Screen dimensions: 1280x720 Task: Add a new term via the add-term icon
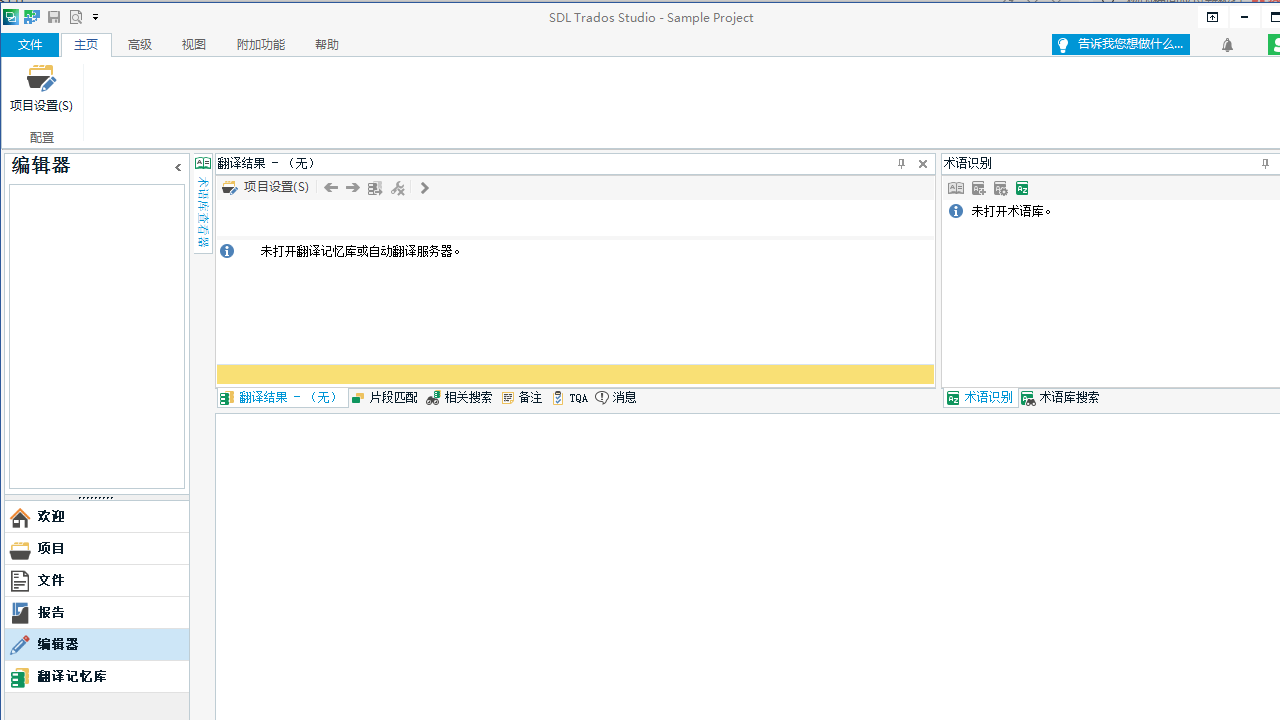pos(978,188)
